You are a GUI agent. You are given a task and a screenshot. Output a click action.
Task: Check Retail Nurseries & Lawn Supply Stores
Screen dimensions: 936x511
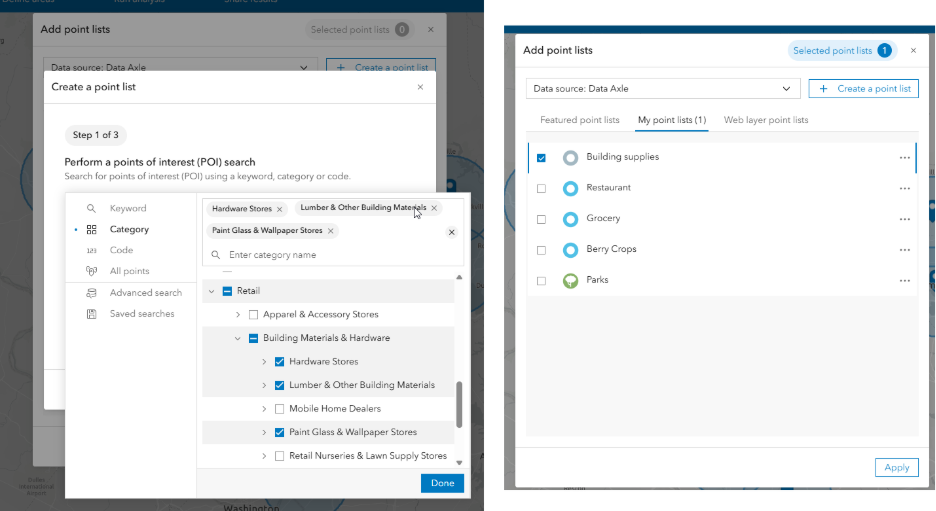[x=279, y=456]
